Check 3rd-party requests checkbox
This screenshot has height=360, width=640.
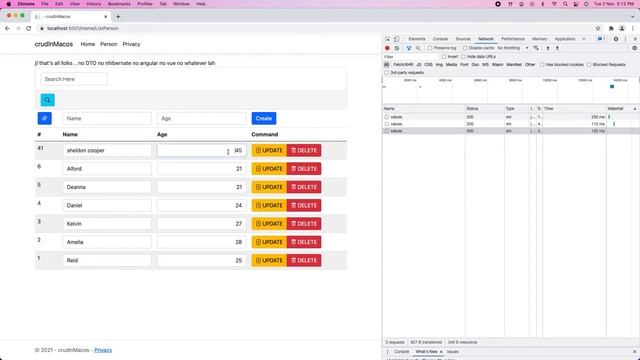point(387,73)
